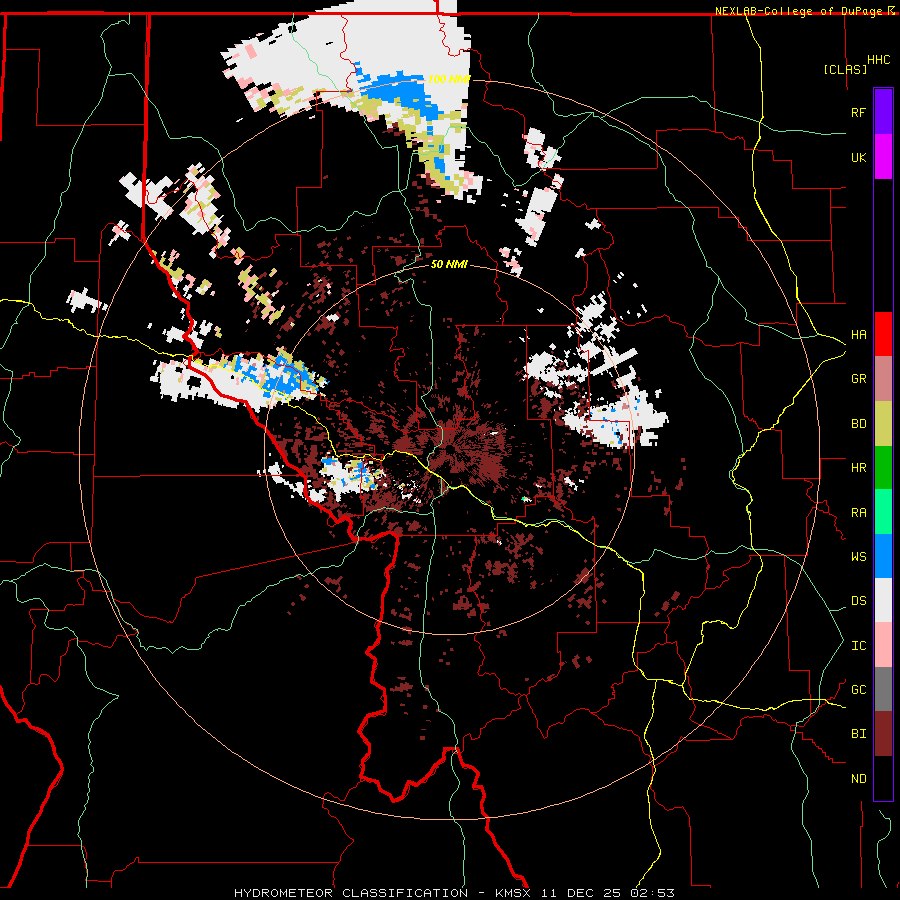Click the 'HA' legend label
The height and width of the screenshot is (900, 900).
point(858,334)
